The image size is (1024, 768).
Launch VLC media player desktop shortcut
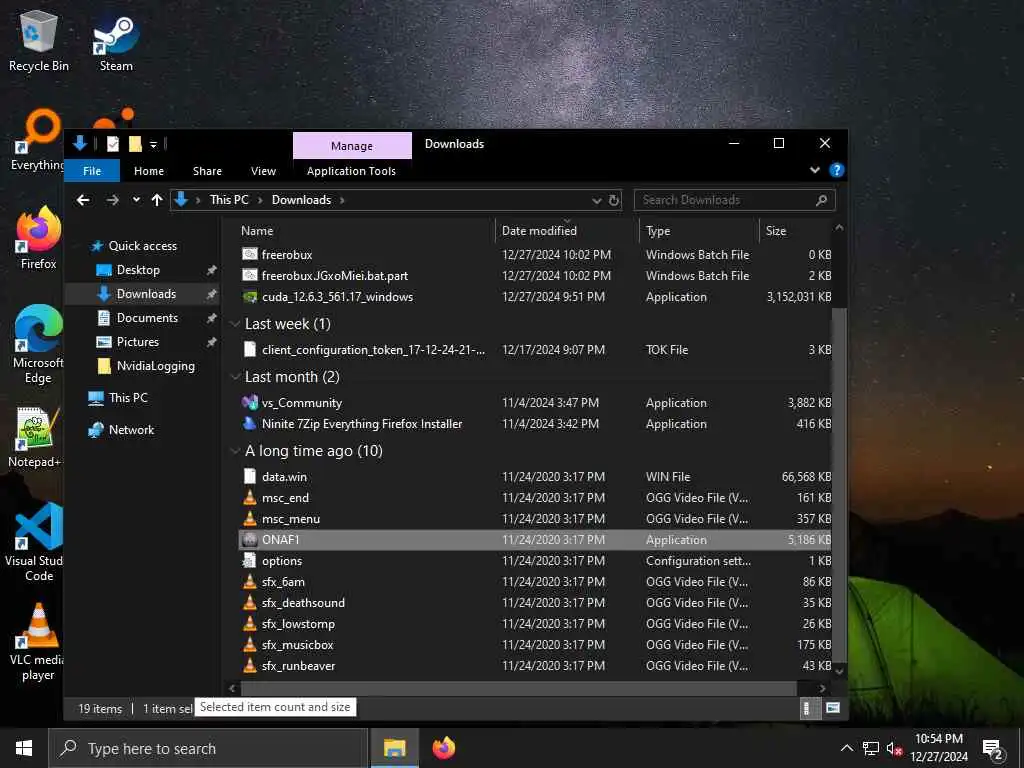39,643
